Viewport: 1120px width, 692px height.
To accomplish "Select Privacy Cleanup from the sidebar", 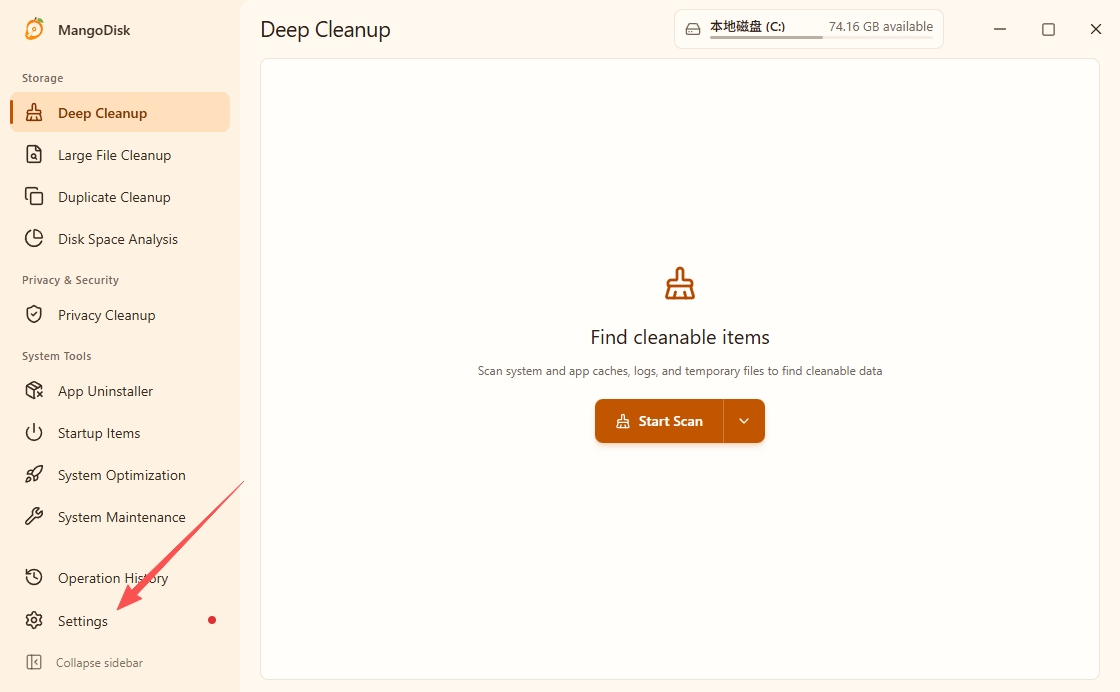I will click(120, 315).
